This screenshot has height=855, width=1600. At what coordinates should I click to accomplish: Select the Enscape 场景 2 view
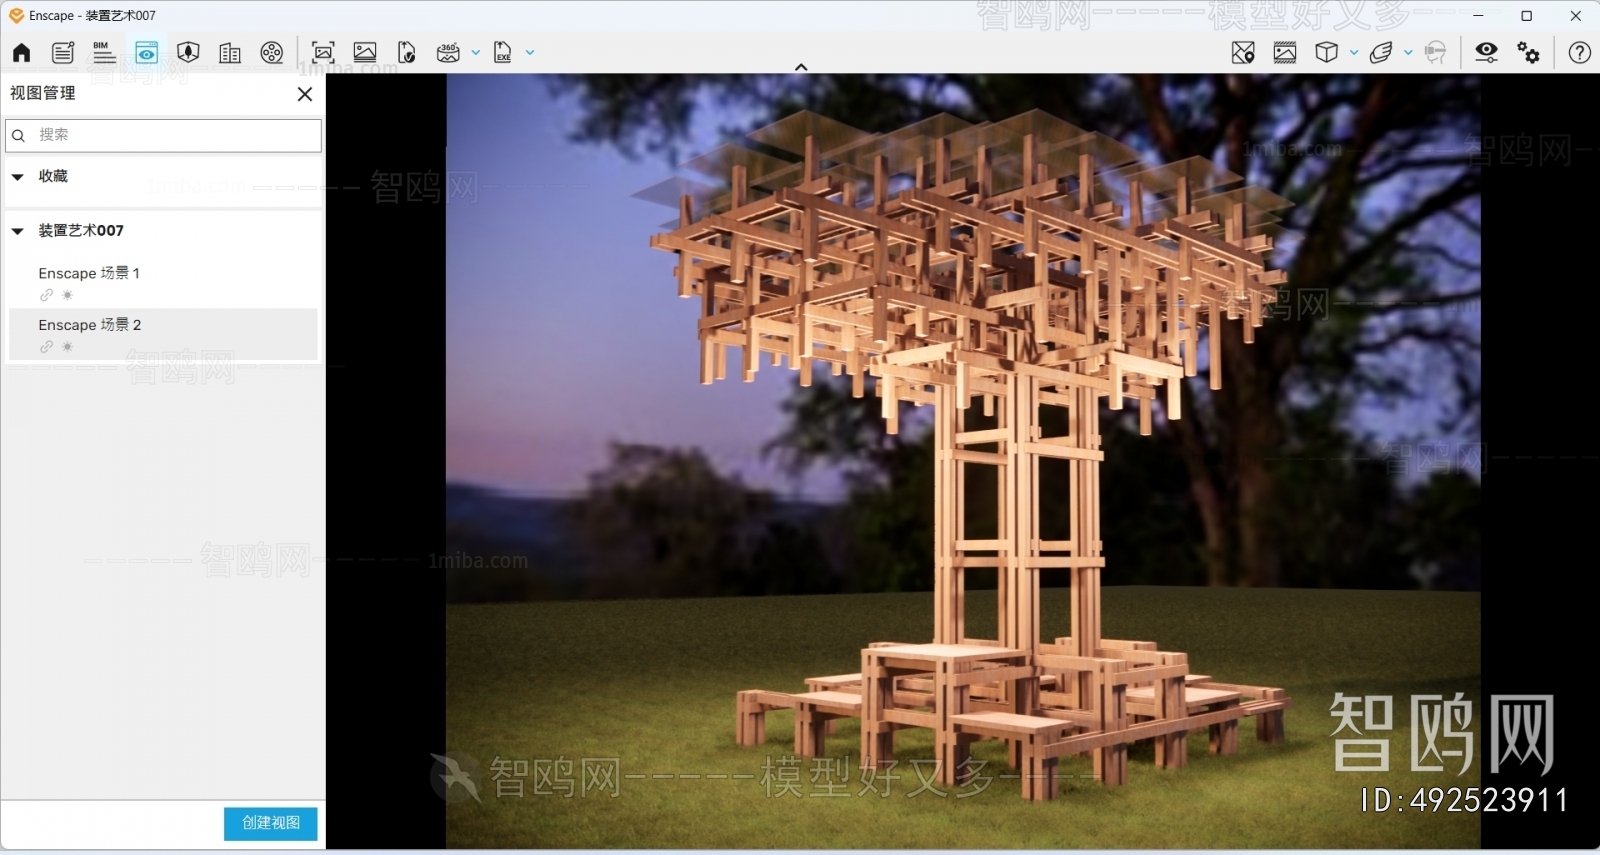[90, 325]
